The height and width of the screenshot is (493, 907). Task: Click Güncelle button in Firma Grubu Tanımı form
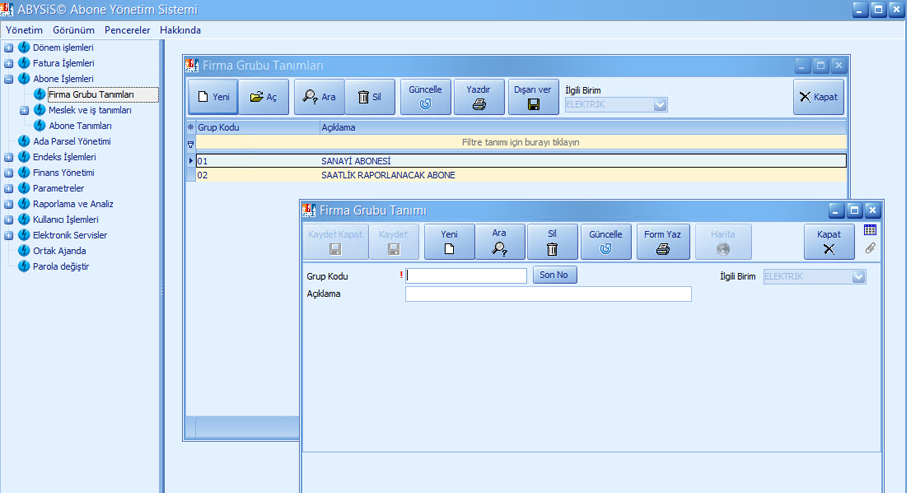point(606,241)
